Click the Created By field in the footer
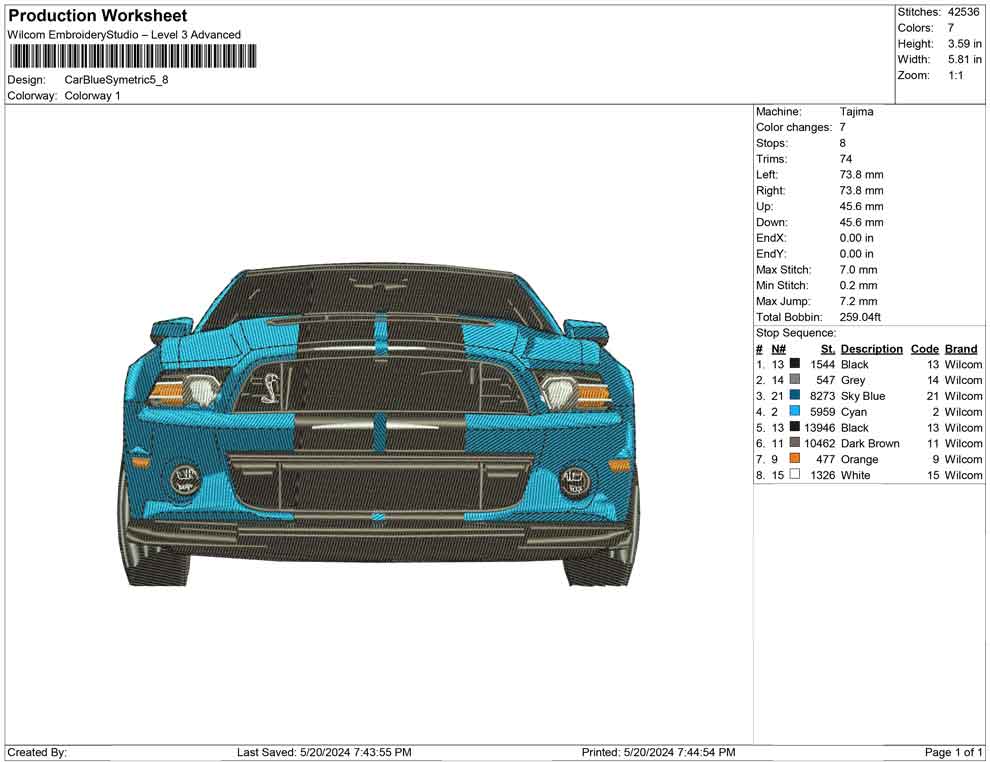Image resolution: width=990 pixels, height=762 pixels. point(38,751)
